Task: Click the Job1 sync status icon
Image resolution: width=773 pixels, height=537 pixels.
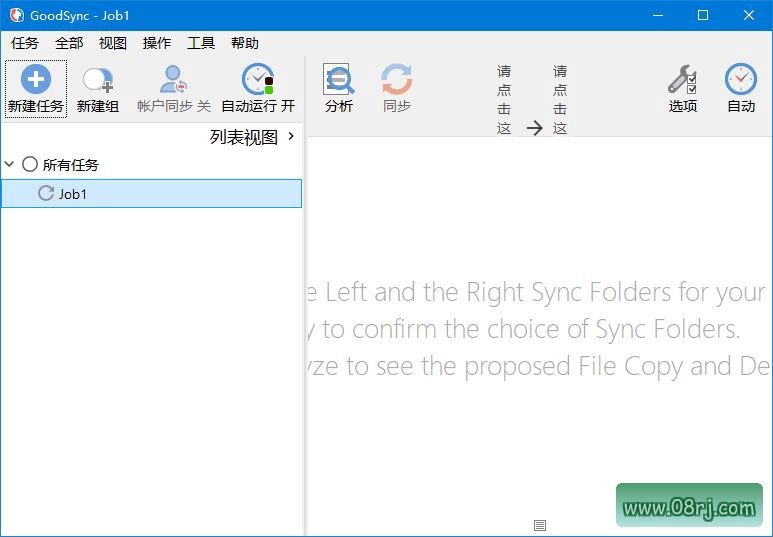Action: [46, 193]
